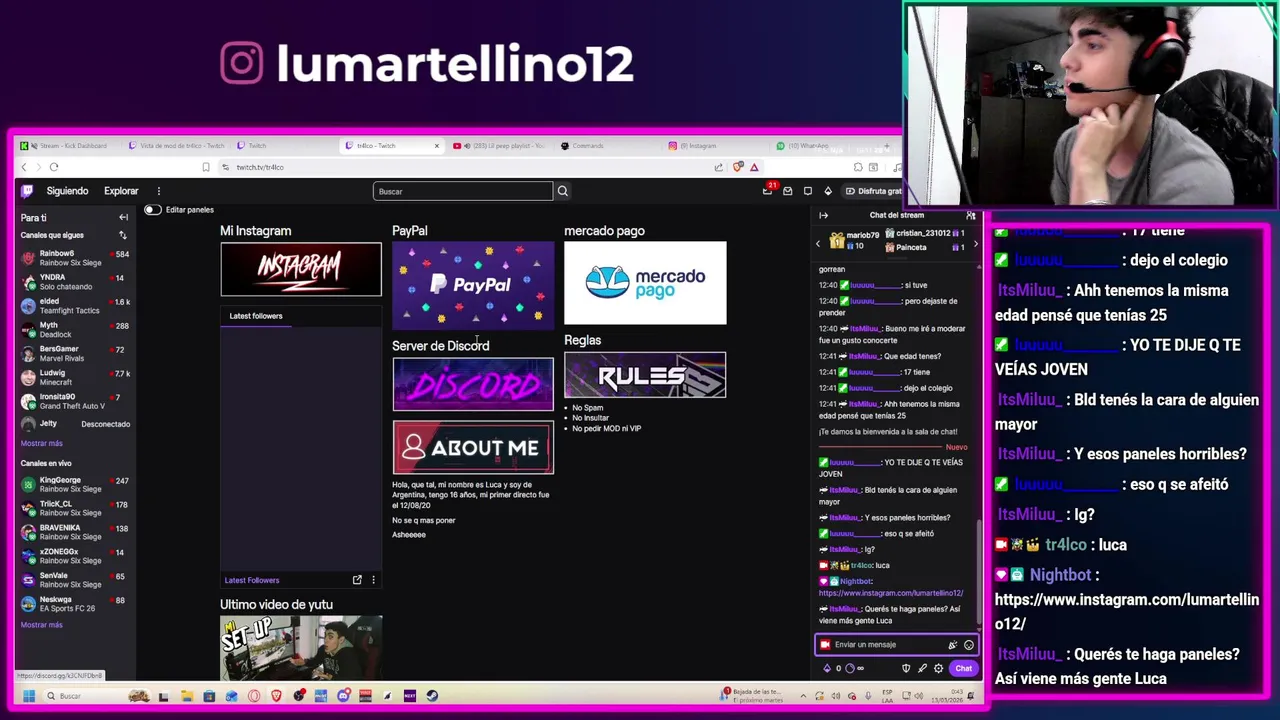The width and height of the screenshot is (1280, 720).
Task: Show hidden system tray icons
Action: [x=802, y=696]
